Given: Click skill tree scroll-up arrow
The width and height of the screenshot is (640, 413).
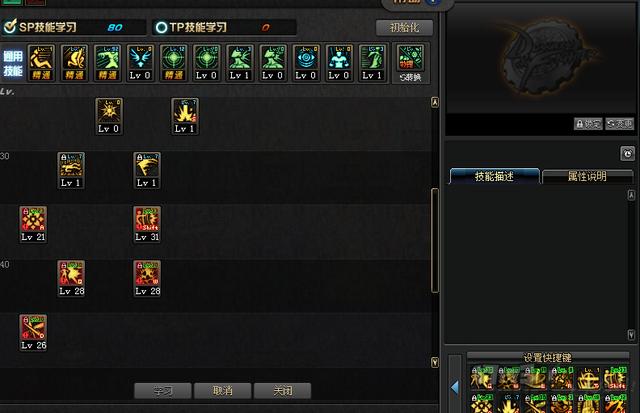Looking at the screenshot, I should [435, 102].
